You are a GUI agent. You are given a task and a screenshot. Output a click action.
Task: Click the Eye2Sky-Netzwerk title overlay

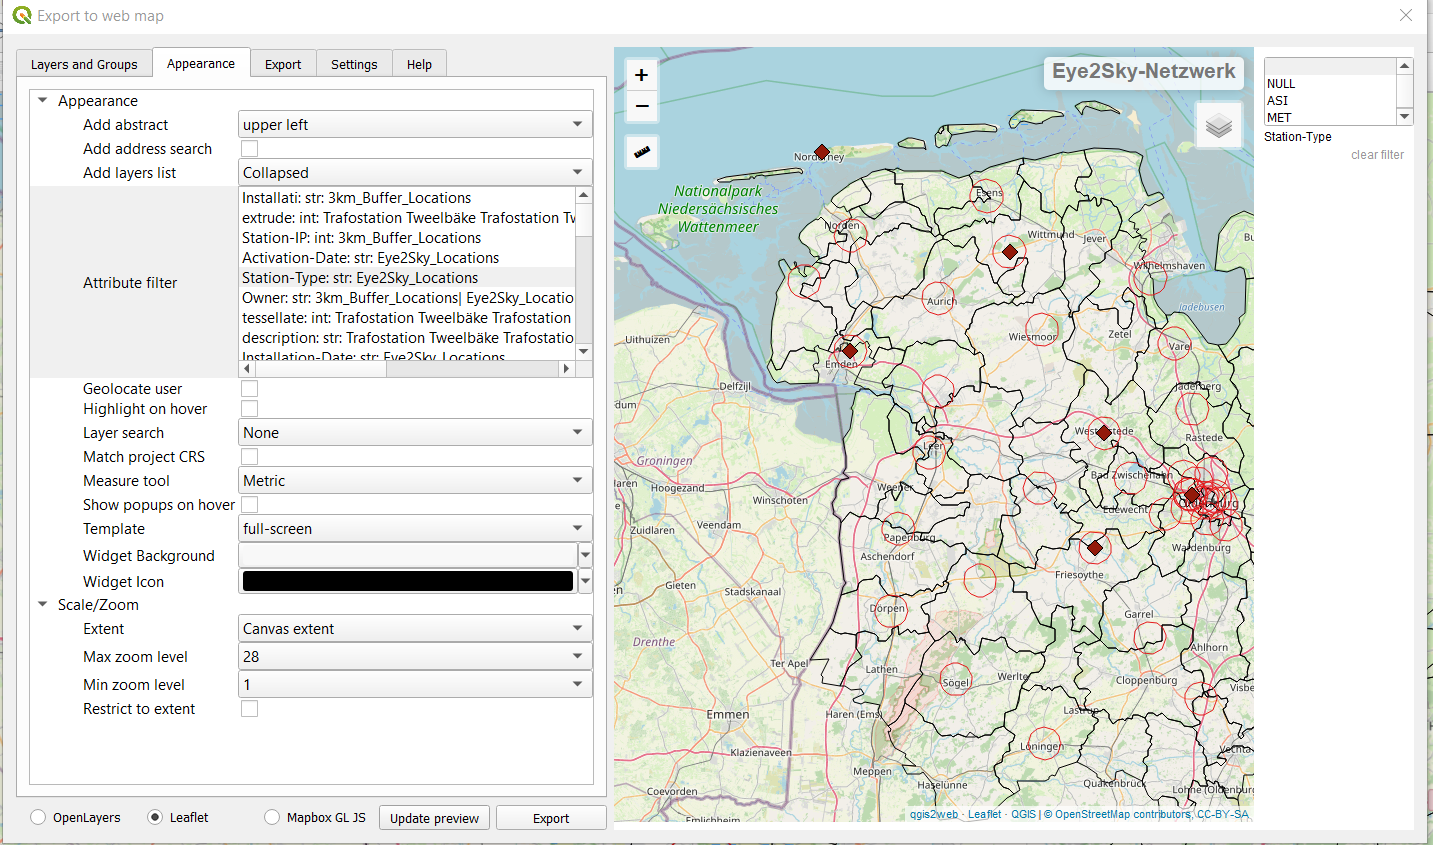(x=1143, y=72)
